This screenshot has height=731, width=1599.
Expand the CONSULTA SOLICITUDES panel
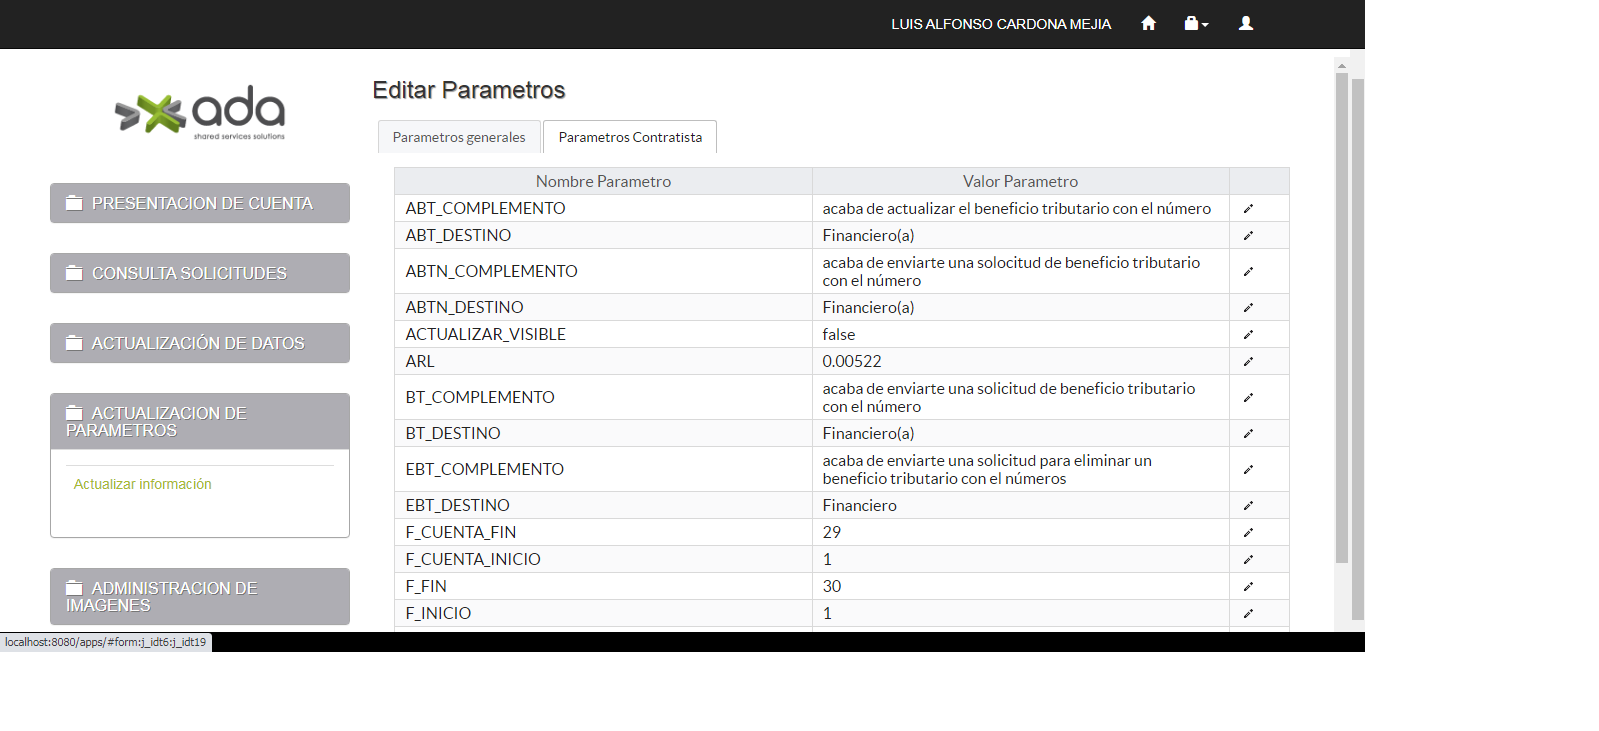click(200, 273)
